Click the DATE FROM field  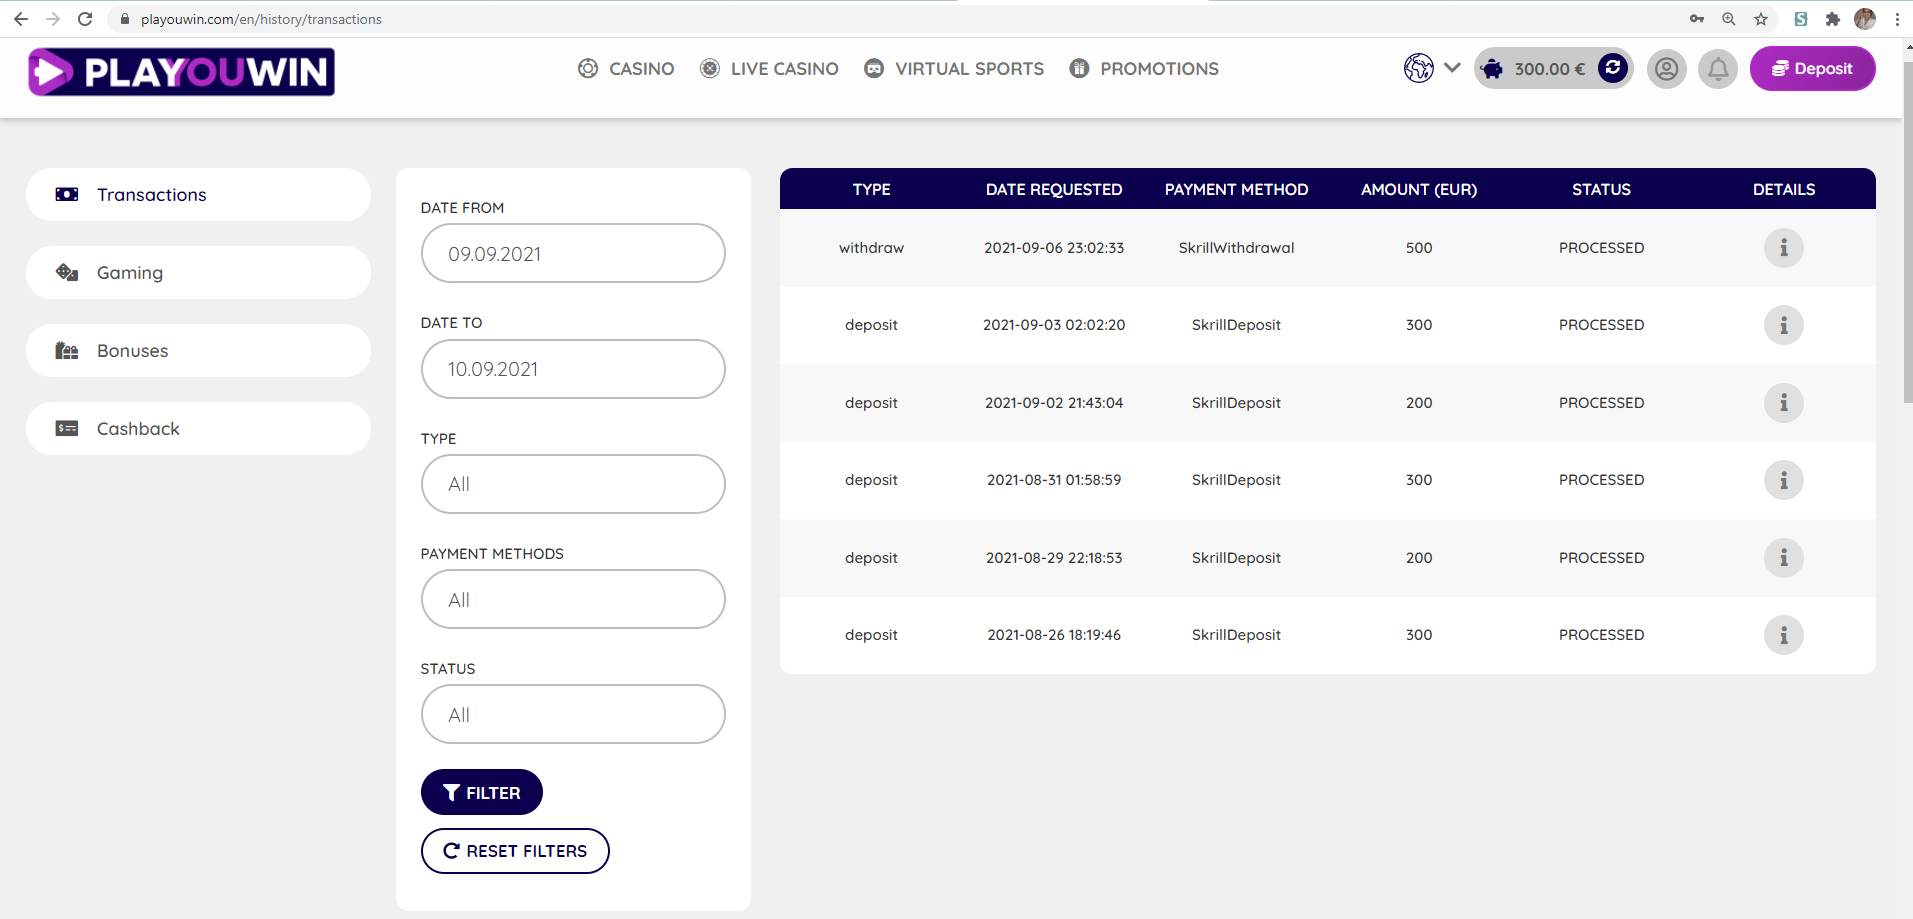pos(573,253)
